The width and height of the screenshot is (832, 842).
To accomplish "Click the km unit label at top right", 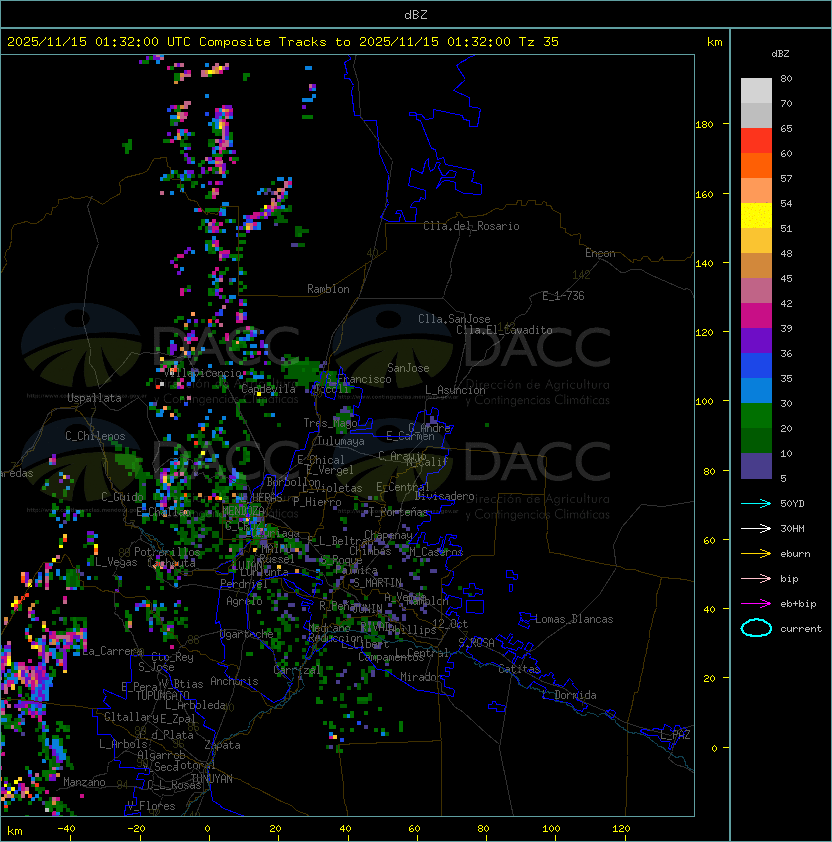I will pyautogui.click(x=714, y=42).
